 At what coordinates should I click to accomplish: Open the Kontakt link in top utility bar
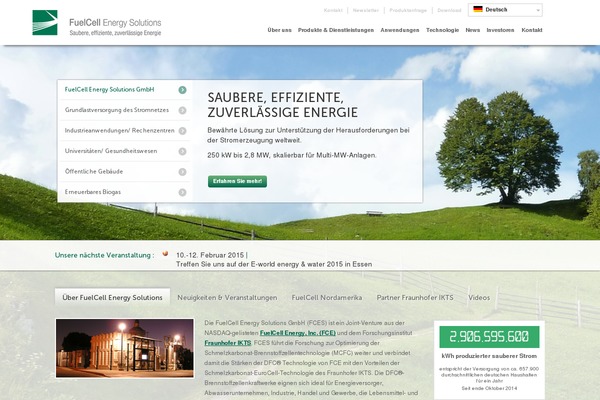(x=333, y=10)
